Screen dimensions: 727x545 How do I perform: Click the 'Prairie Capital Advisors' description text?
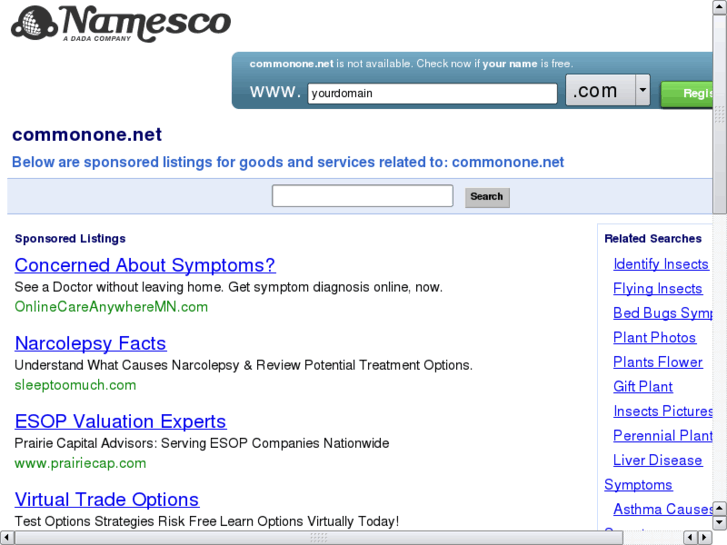click(202, 443)
